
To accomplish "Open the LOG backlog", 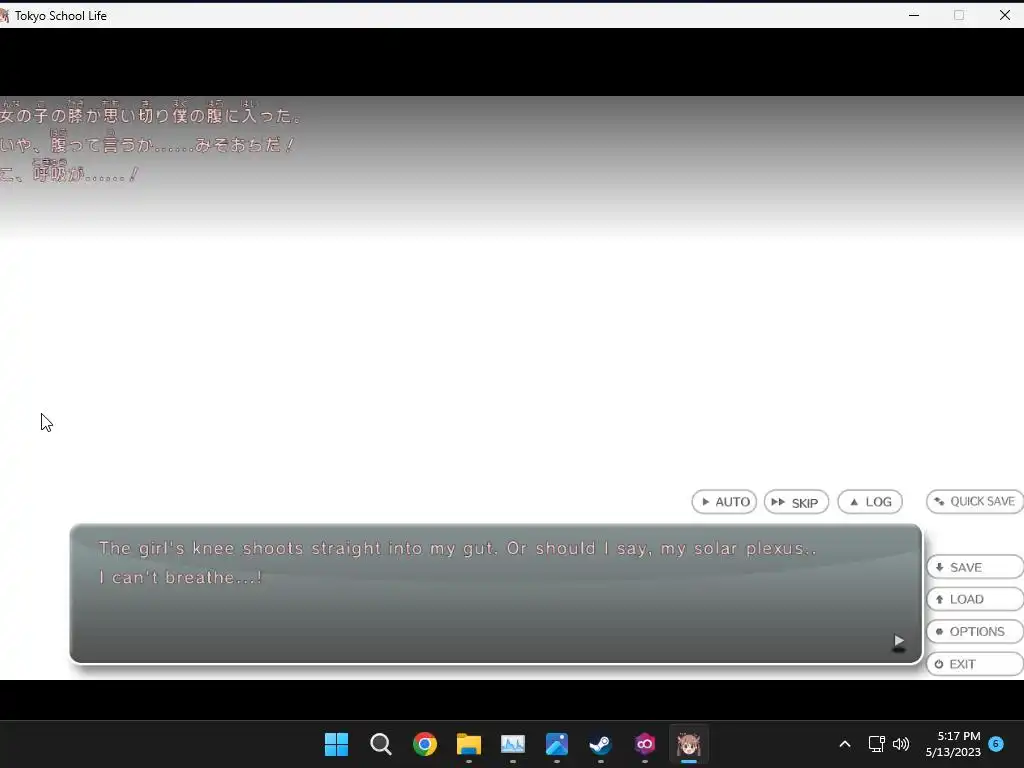I will [870, 502].
